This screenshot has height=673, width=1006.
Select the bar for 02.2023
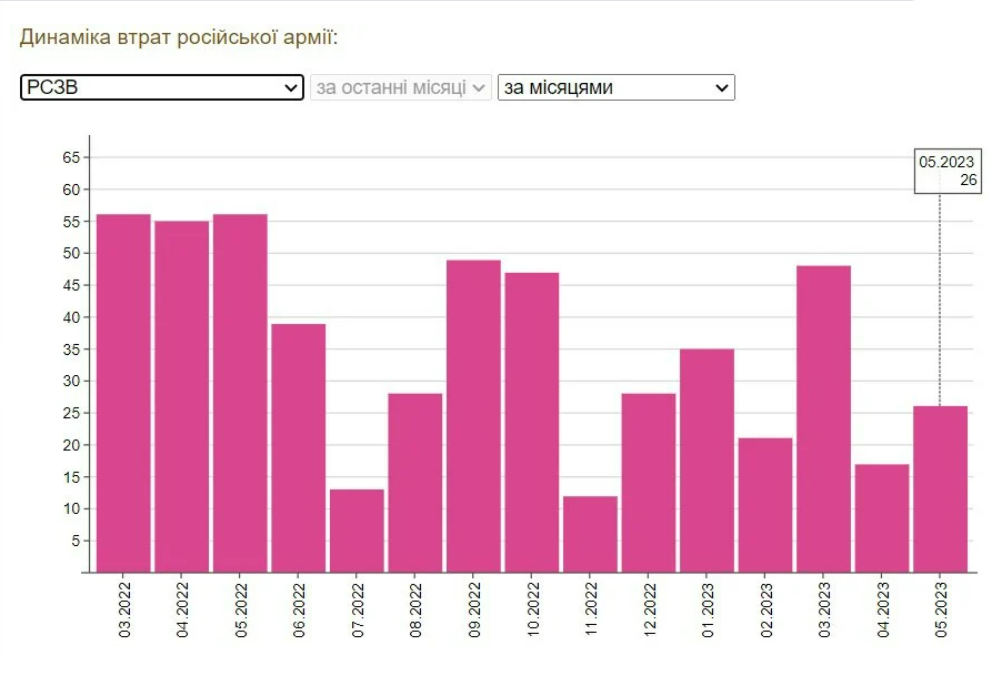click(x=765, y=505)
